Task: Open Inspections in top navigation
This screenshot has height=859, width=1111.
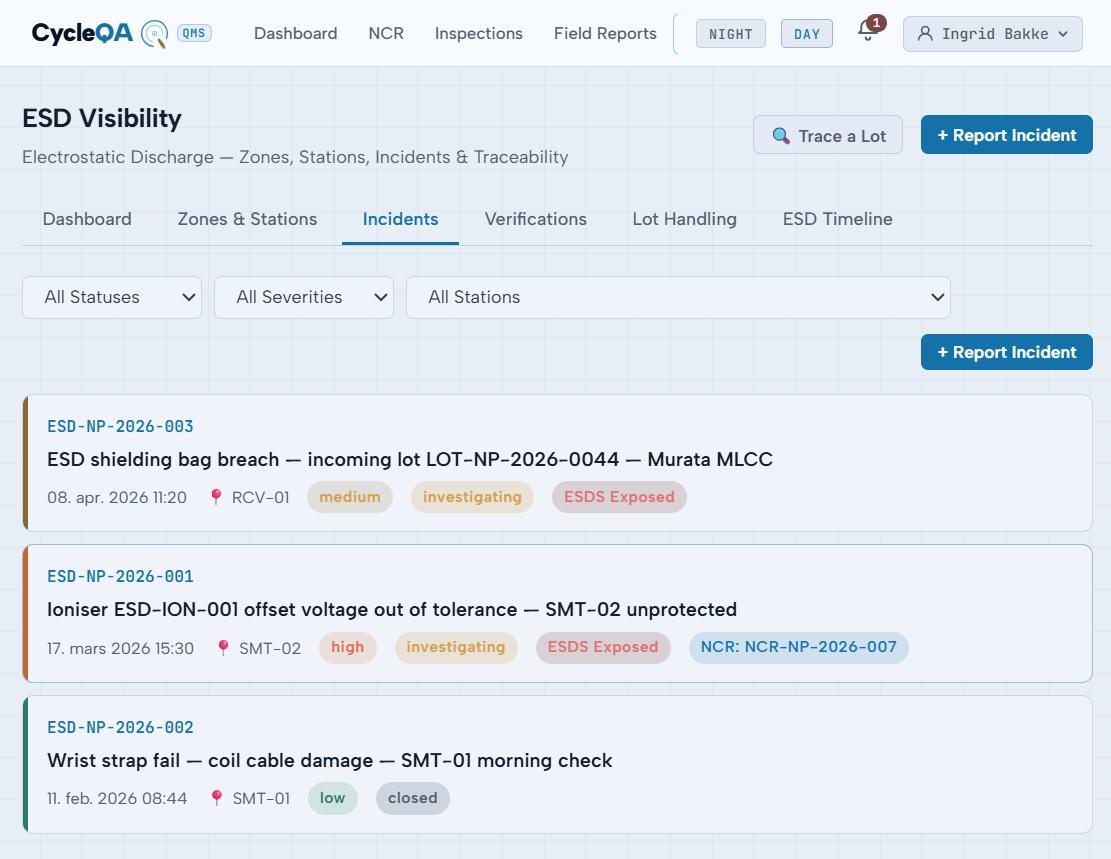Action: click(x=479, y=33)
